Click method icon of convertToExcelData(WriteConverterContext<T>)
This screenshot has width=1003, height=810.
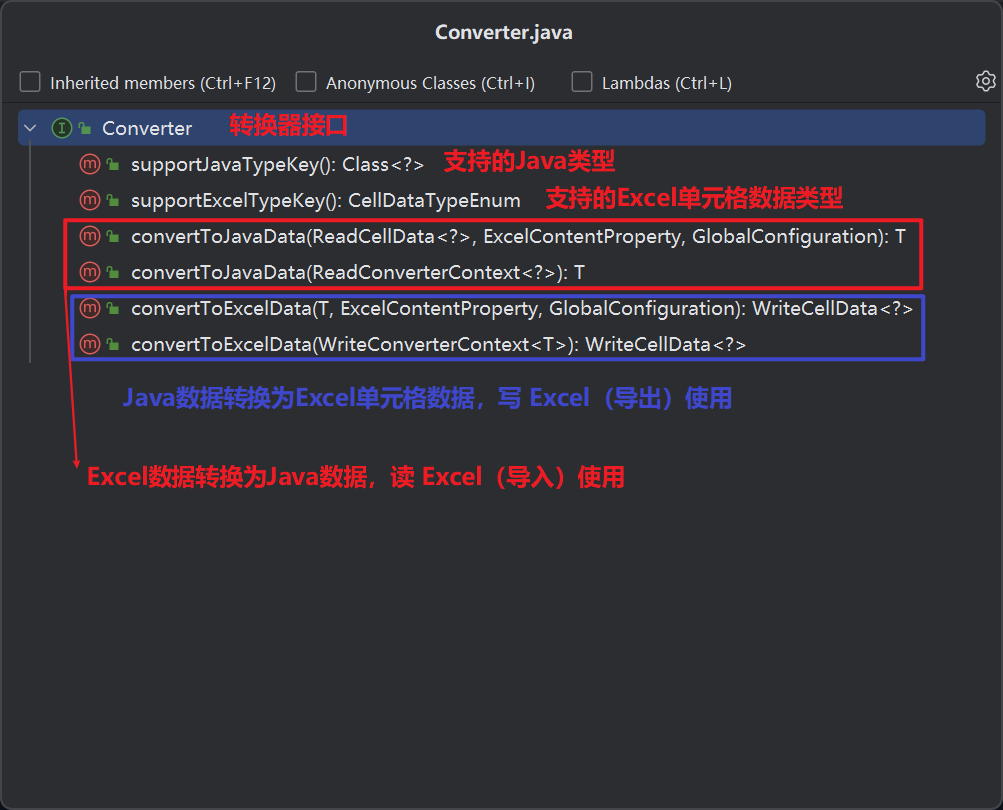pos(90,344)
